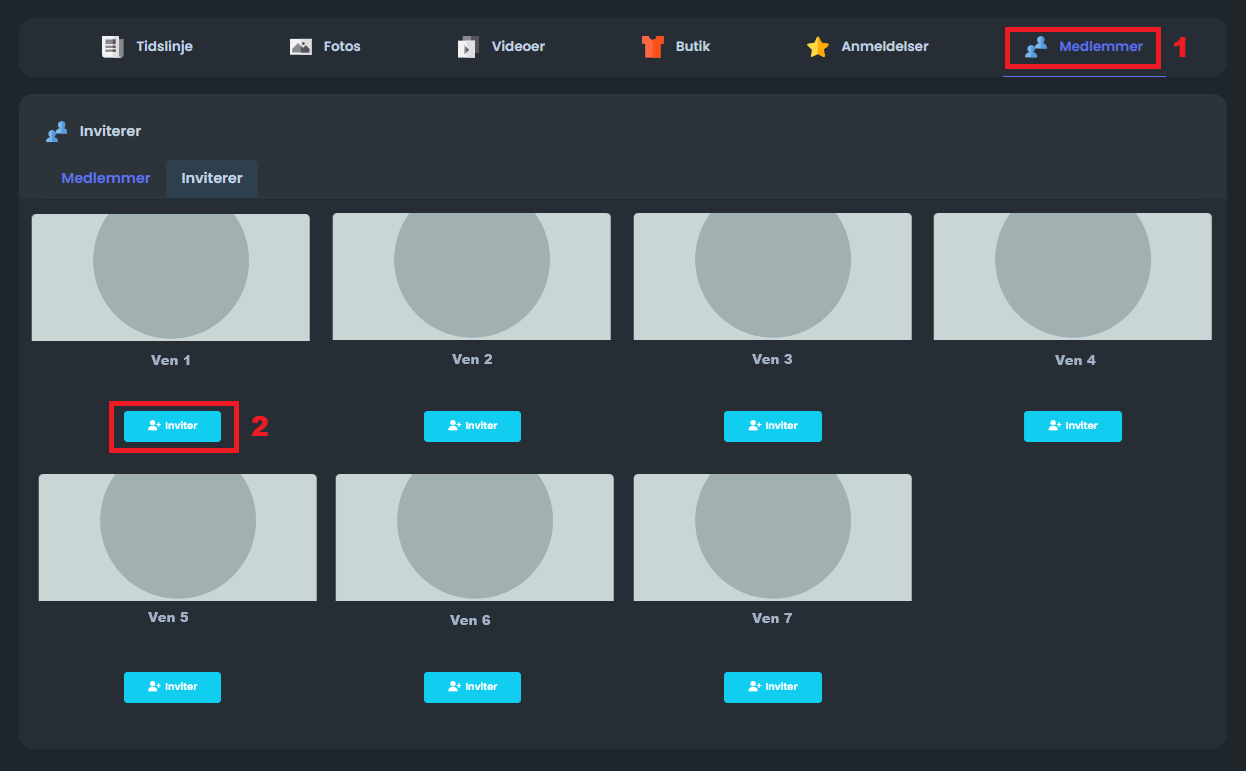Click the Ven 1 avatar placeholder
The image size is (1246, 771).
click(171, 277)
